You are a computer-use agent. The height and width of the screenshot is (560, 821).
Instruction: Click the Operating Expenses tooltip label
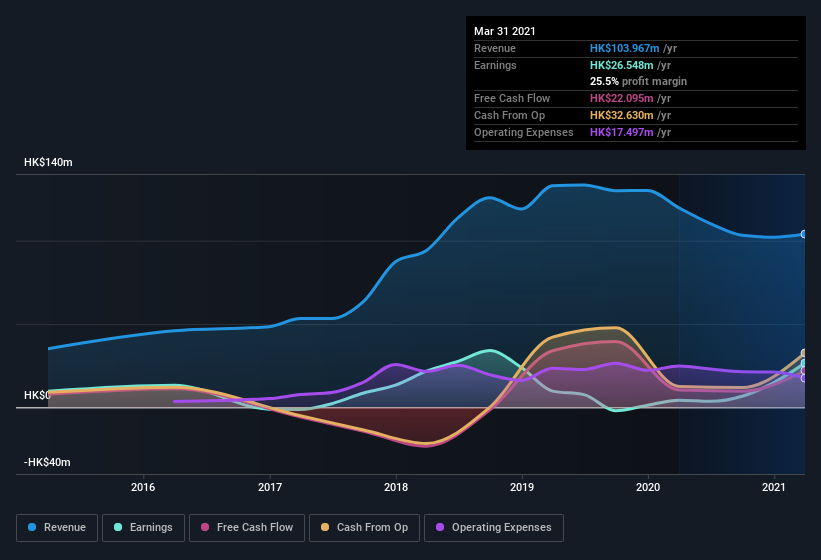[524, 132]
